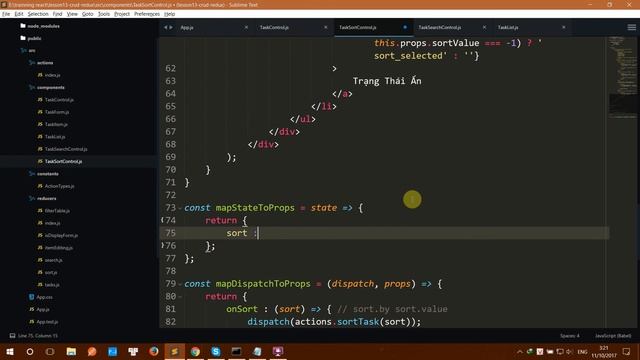
Task: Open search.js in the sidebar
Action: [x=53, y=260]
